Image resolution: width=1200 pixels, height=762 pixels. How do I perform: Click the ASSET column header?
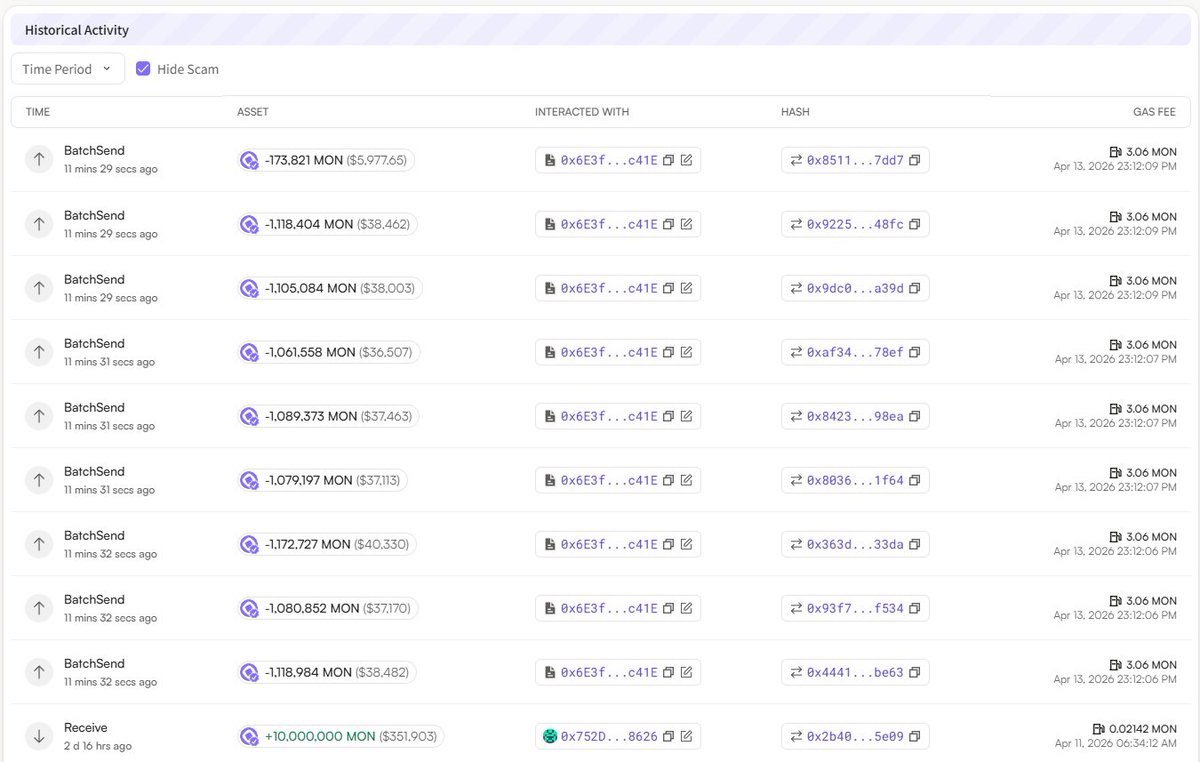253,112
